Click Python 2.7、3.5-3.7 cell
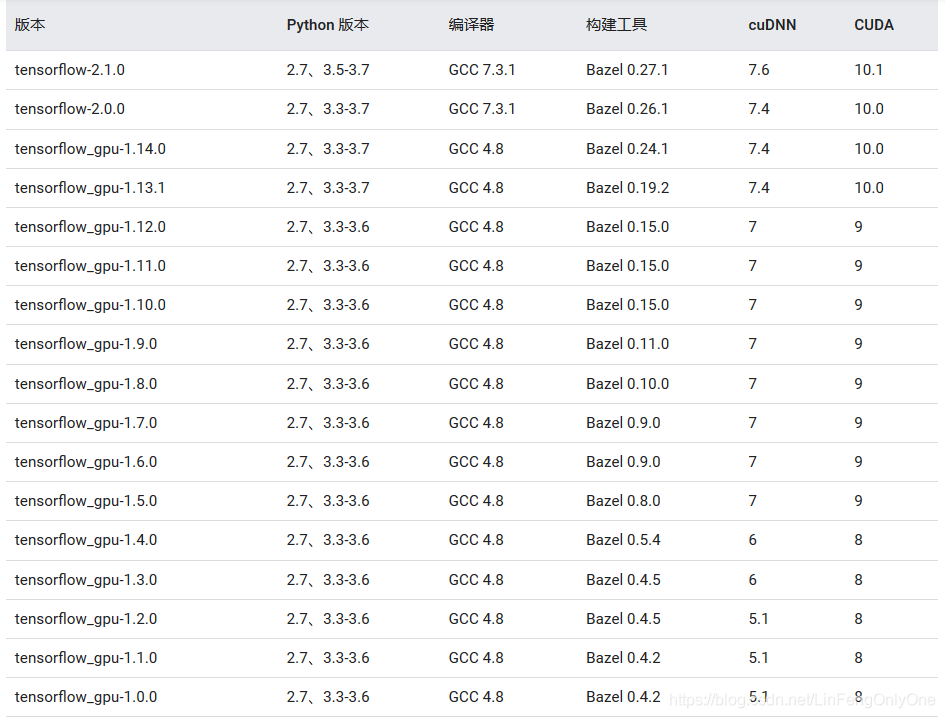945x718 pixels. [328, 70]
